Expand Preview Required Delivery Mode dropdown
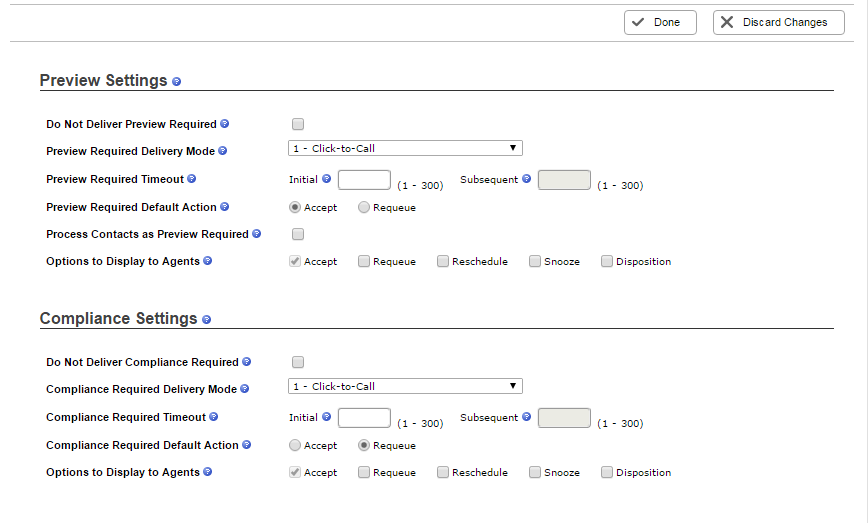This screenshot has width=868, height=523. [x=405, y=148]
